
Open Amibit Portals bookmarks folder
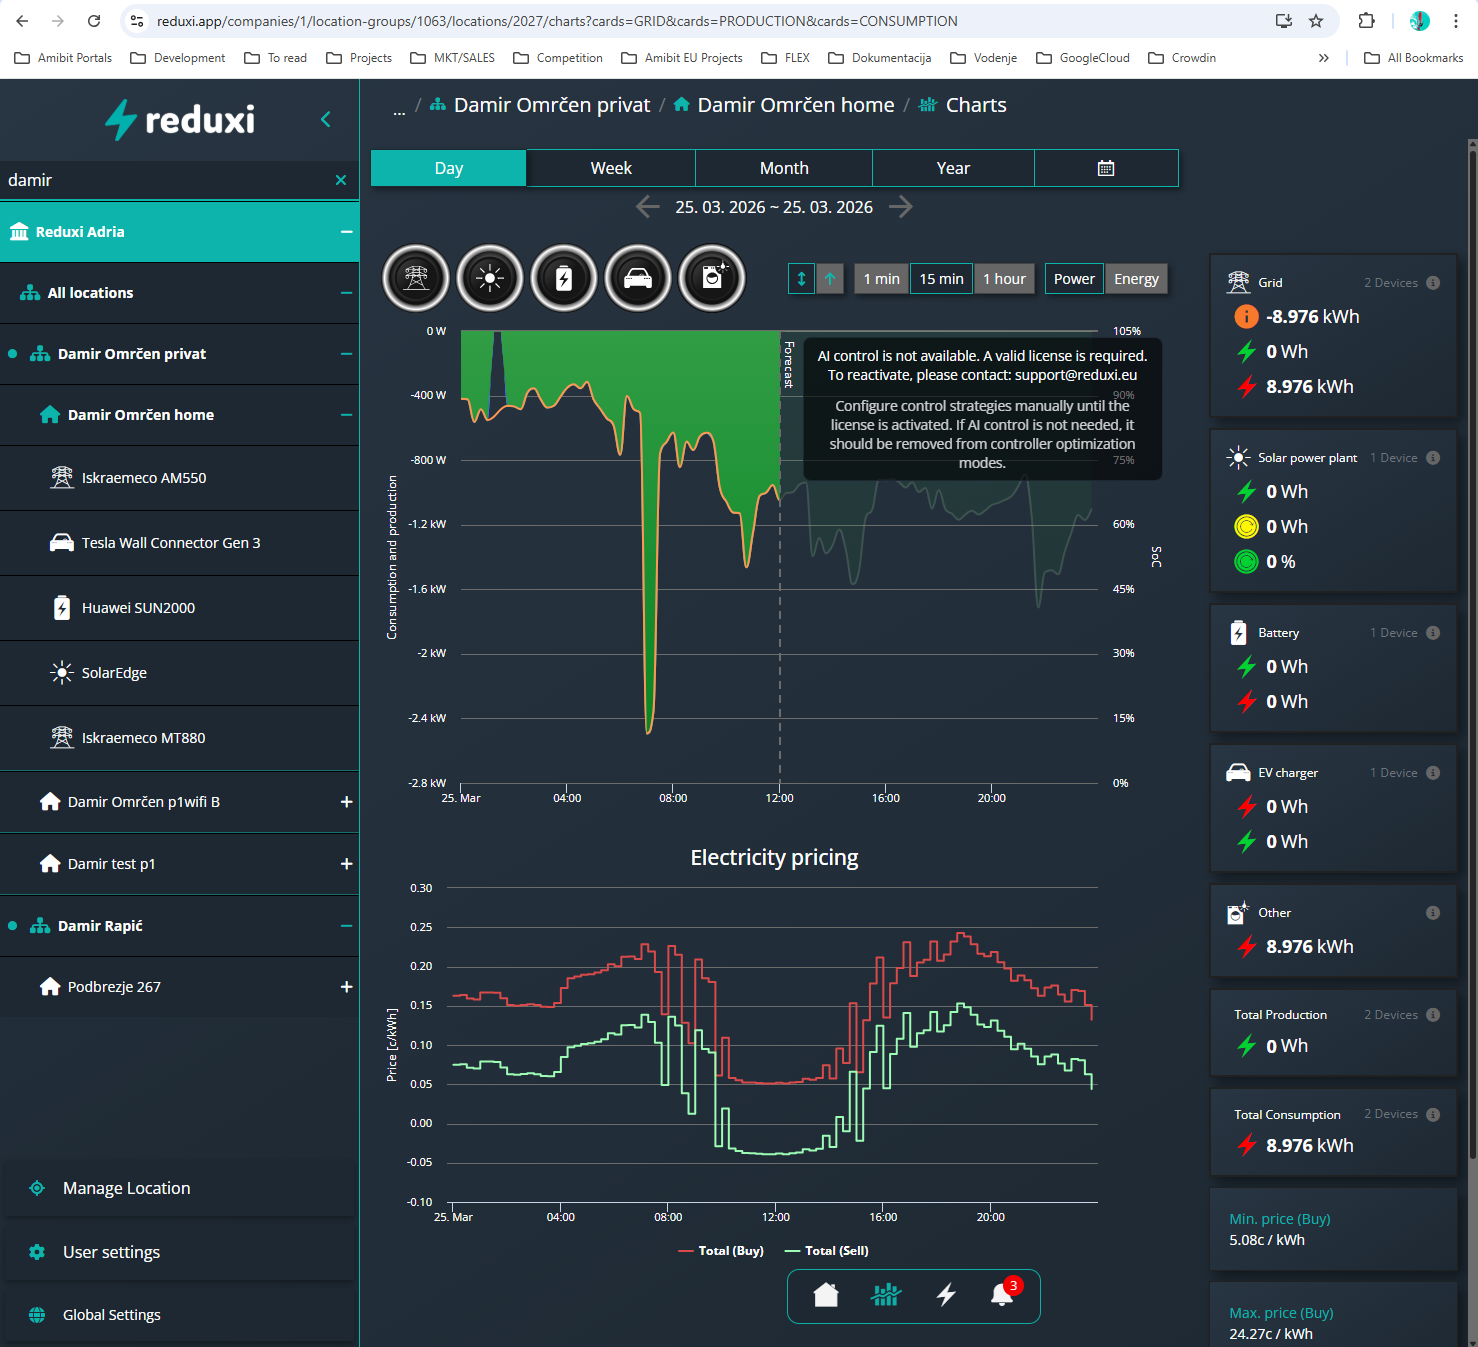(x=63, y=58)
